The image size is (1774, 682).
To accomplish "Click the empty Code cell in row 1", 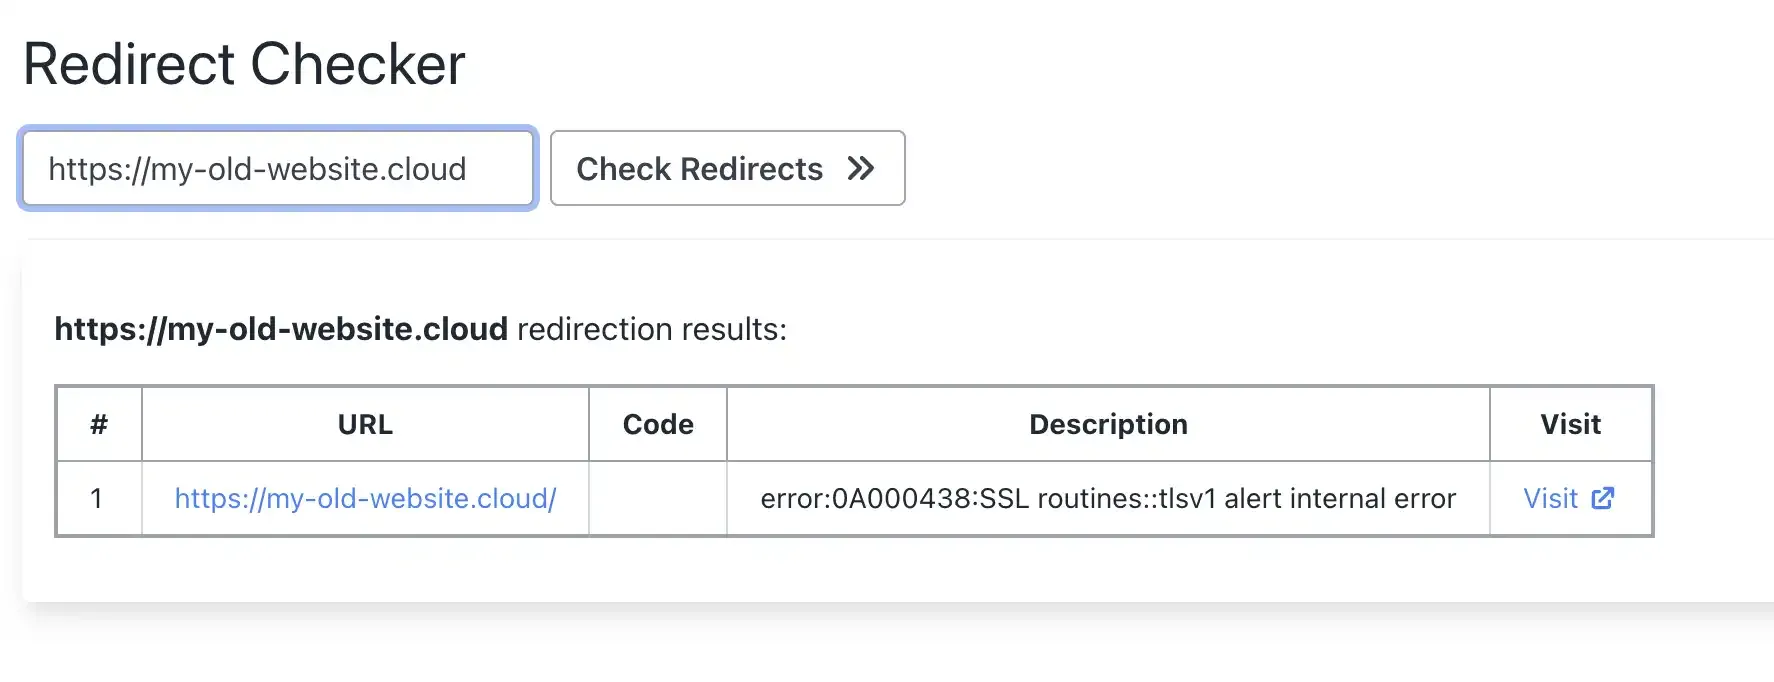I will pos(656,497).
